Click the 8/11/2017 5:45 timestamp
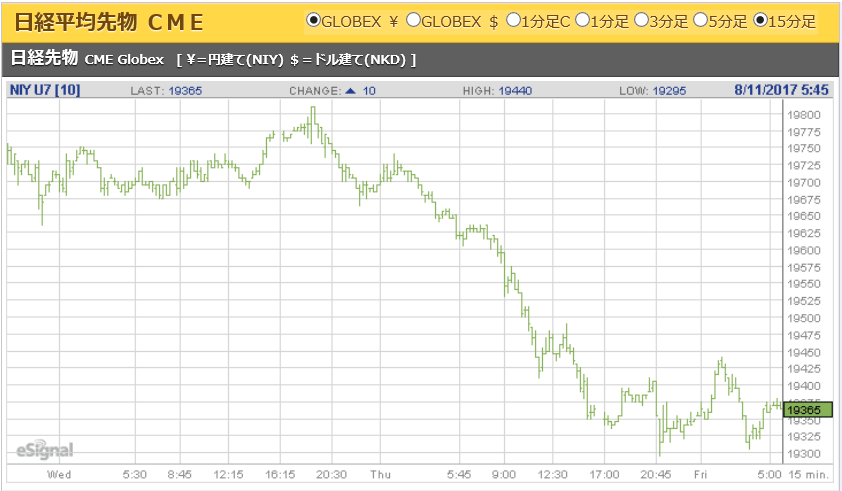 pyautogui.click(x=781, y=90)
